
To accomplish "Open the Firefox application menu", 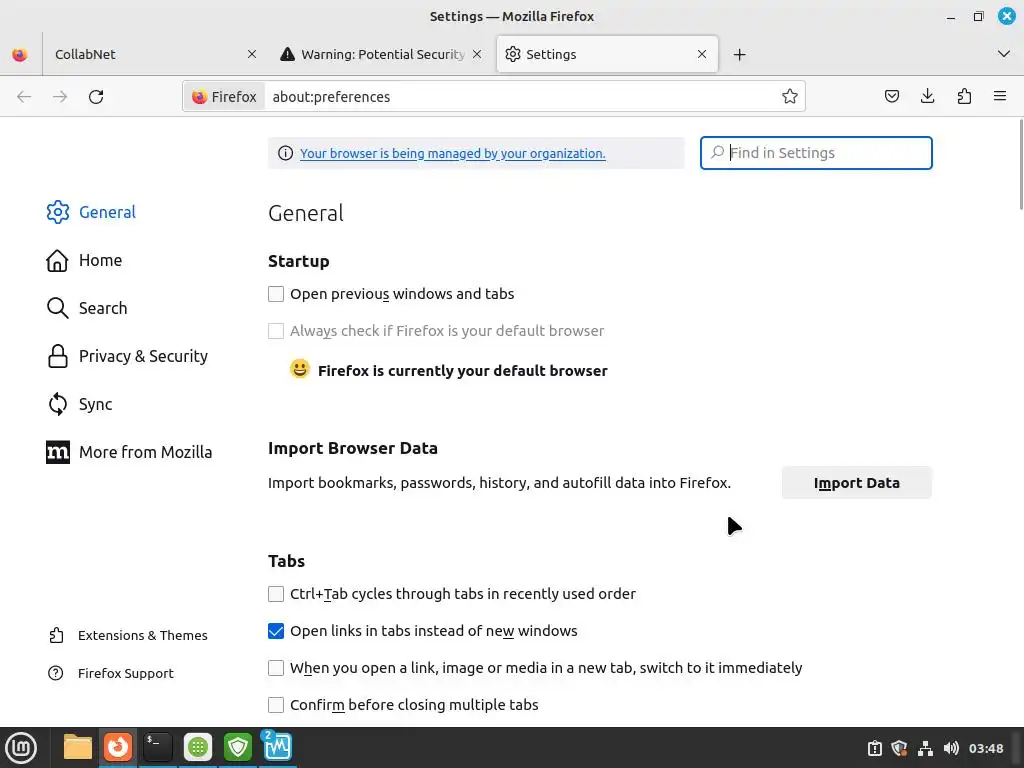I will [1000, 97].
